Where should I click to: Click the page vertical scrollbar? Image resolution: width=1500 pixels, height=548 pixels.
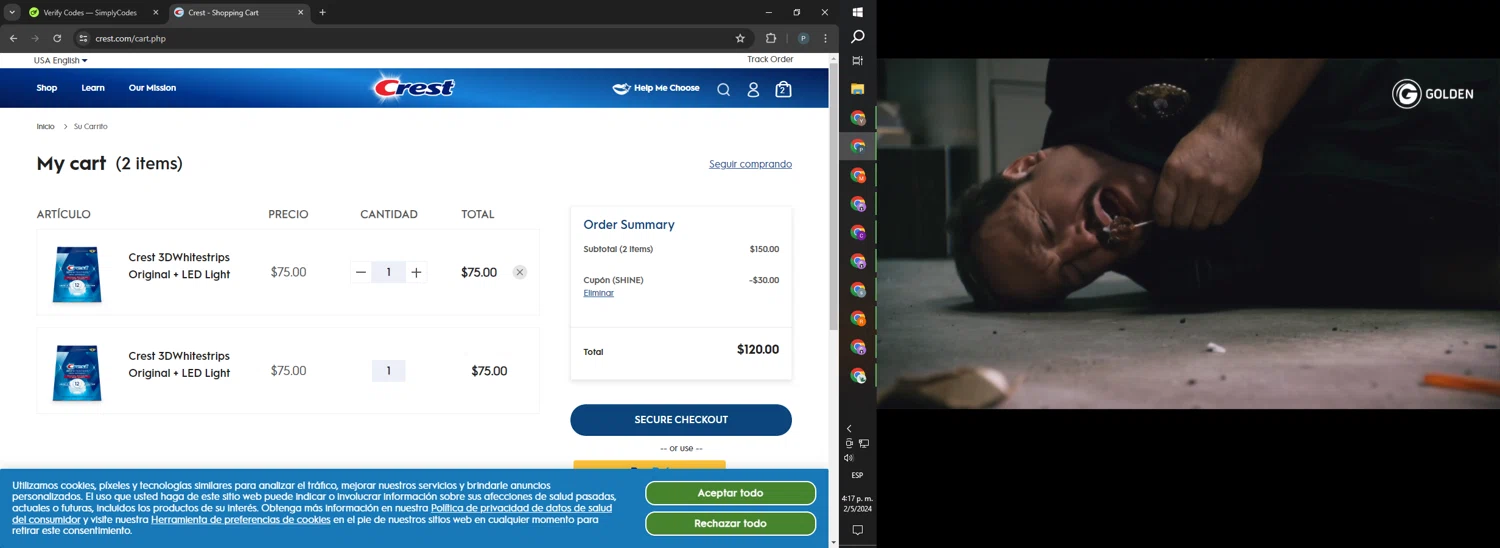833,197
